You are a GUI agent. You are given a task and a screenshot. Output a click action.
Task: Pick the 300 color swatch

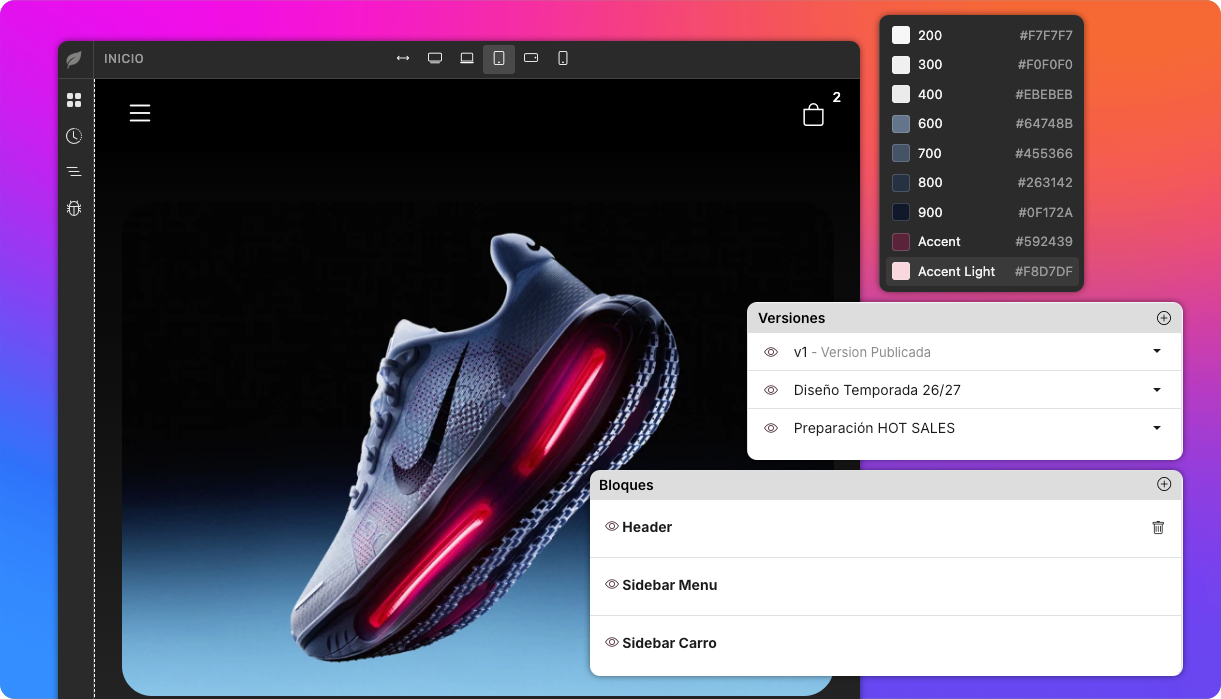901,65
